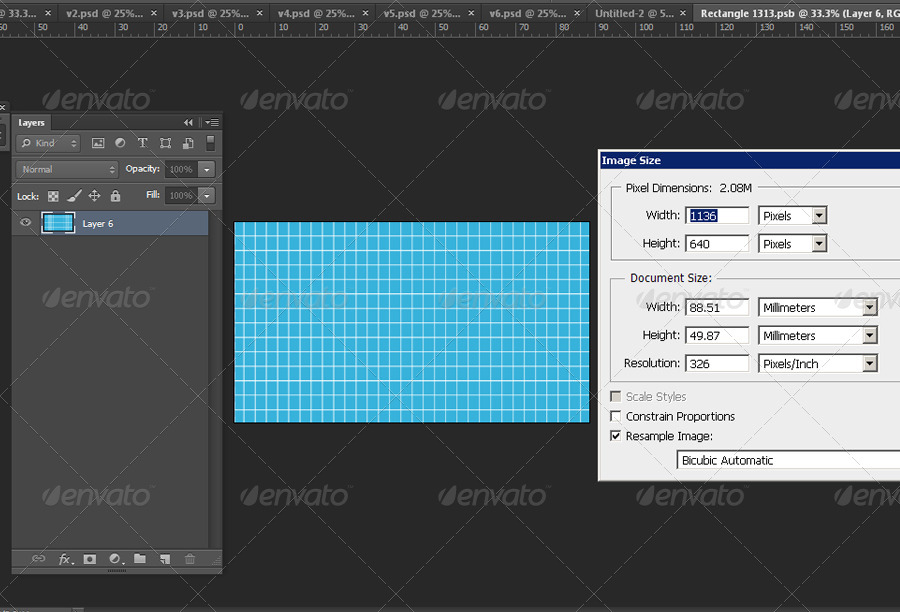Click the lock all padlock icon
This screenshot has height=612, width=900.
point(115,196)
